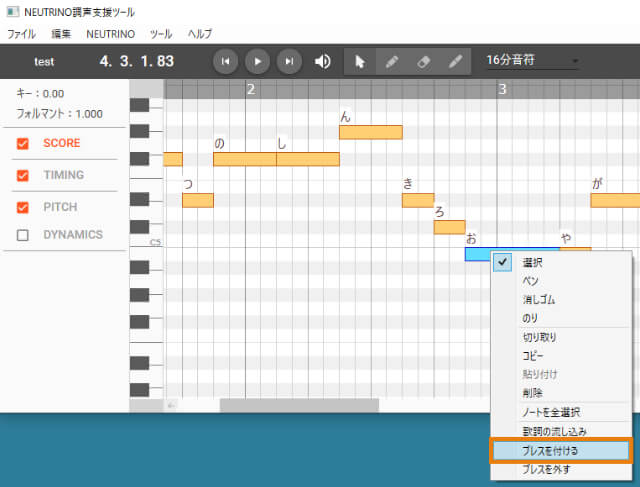Viewport: 640px width, 487px height.
Task: Click the test project name
Action: 44,62
